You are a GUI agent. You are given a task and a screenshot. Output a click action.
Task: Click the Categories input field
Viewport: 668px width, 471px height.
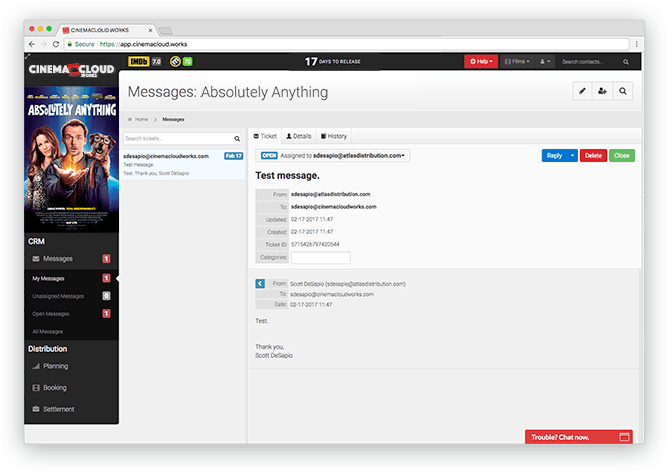click(x=320, y=257)
